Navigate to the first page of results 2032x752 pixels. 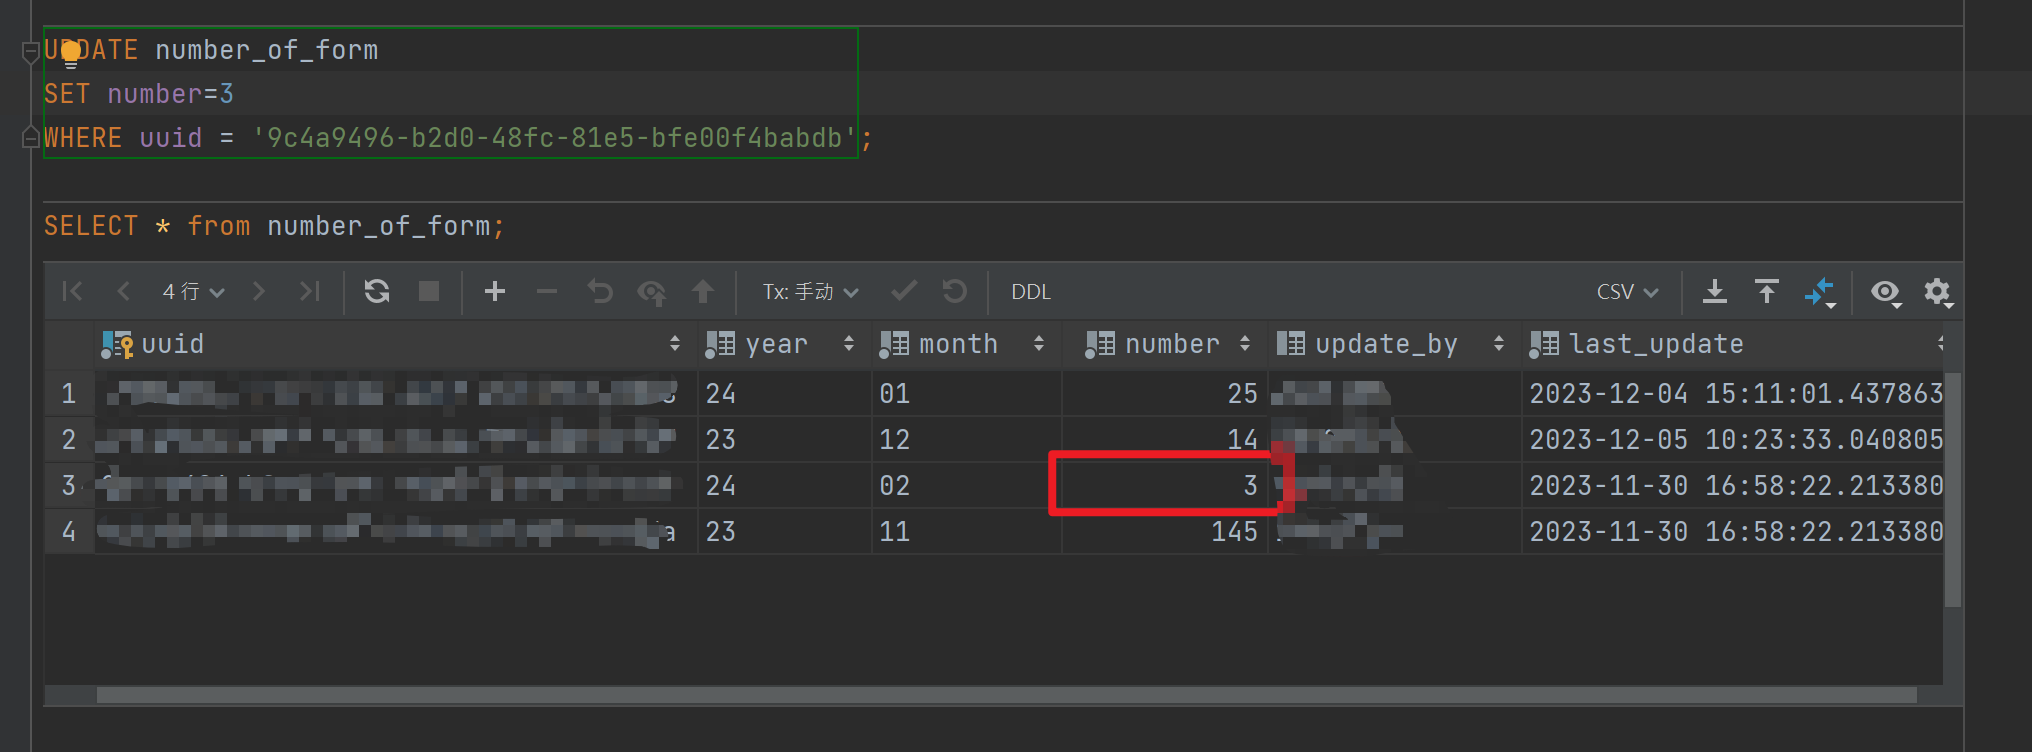point(73,291)
